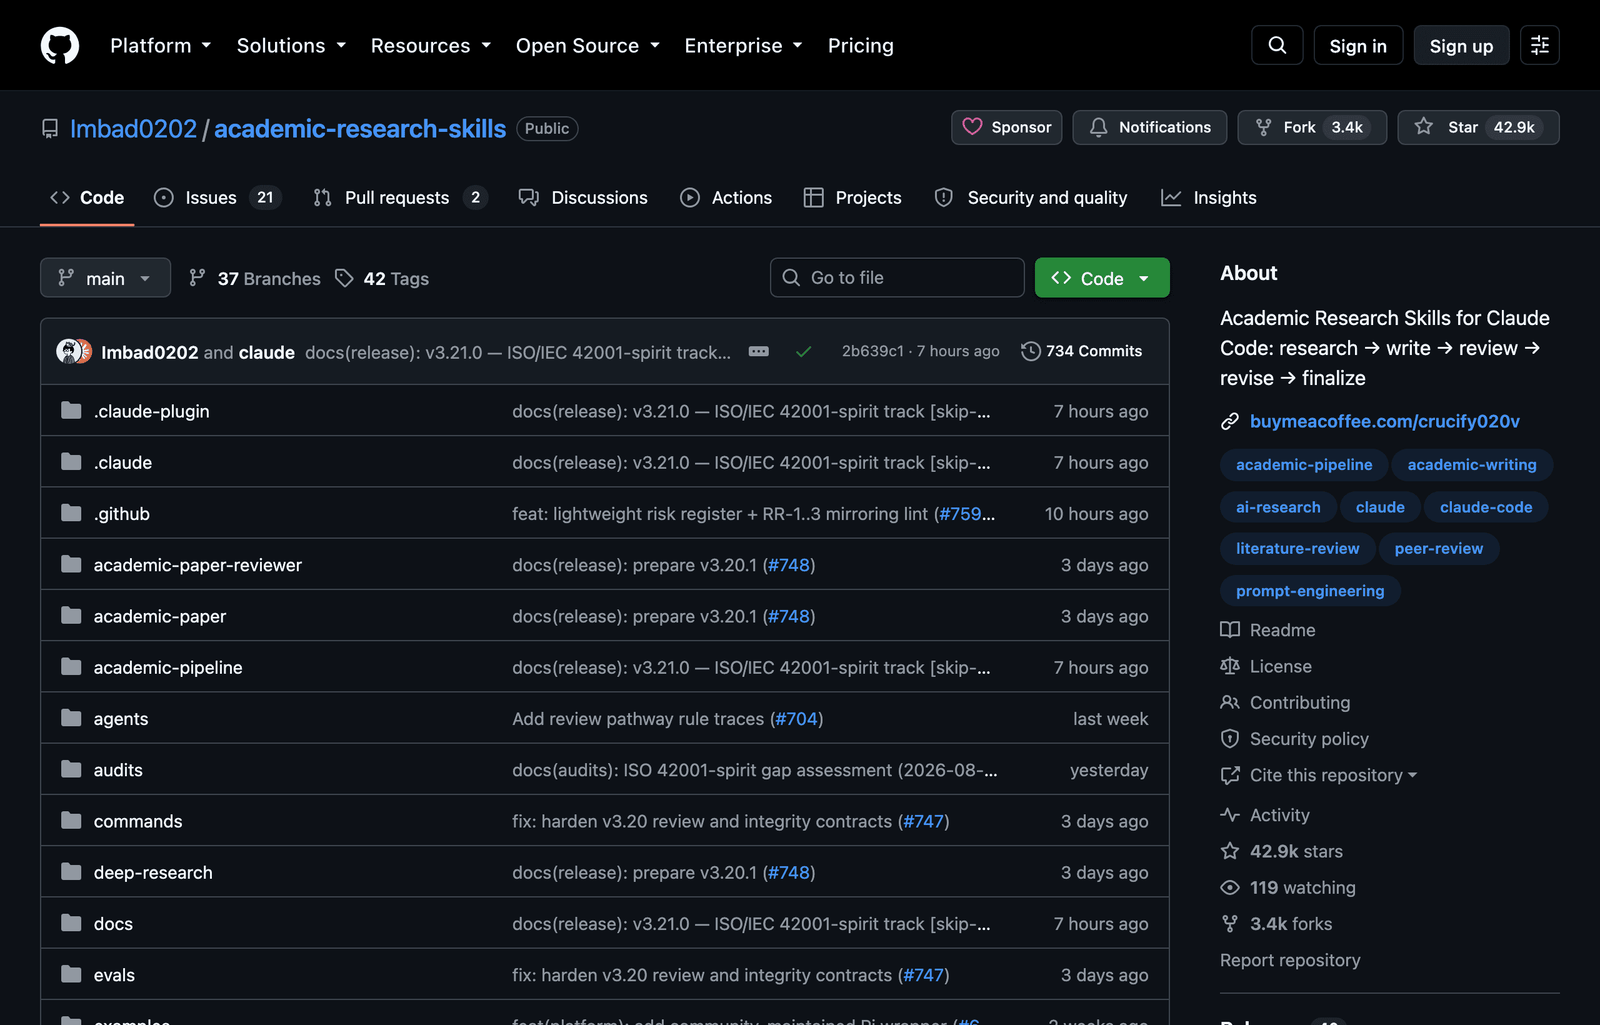Click the commit author avatar
Screen dimensions: 1600x1025
pyautogui.click(x=74, y=351)
